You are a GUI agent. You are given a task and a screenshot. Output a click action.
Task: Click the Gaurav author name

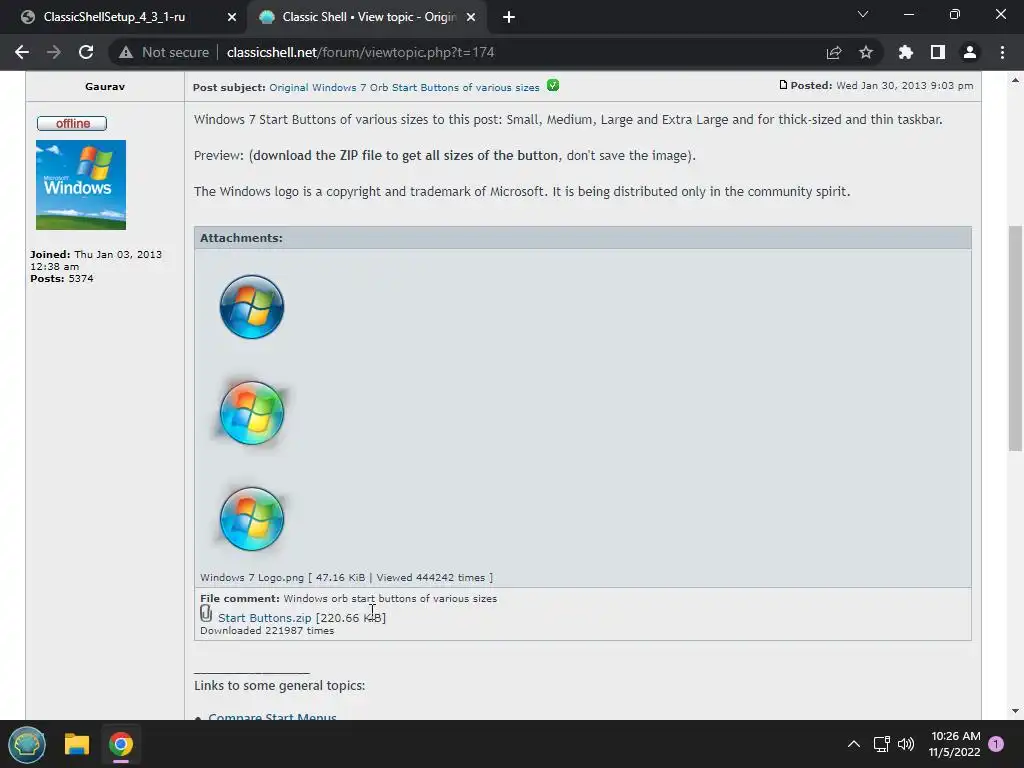click(104, 86)
